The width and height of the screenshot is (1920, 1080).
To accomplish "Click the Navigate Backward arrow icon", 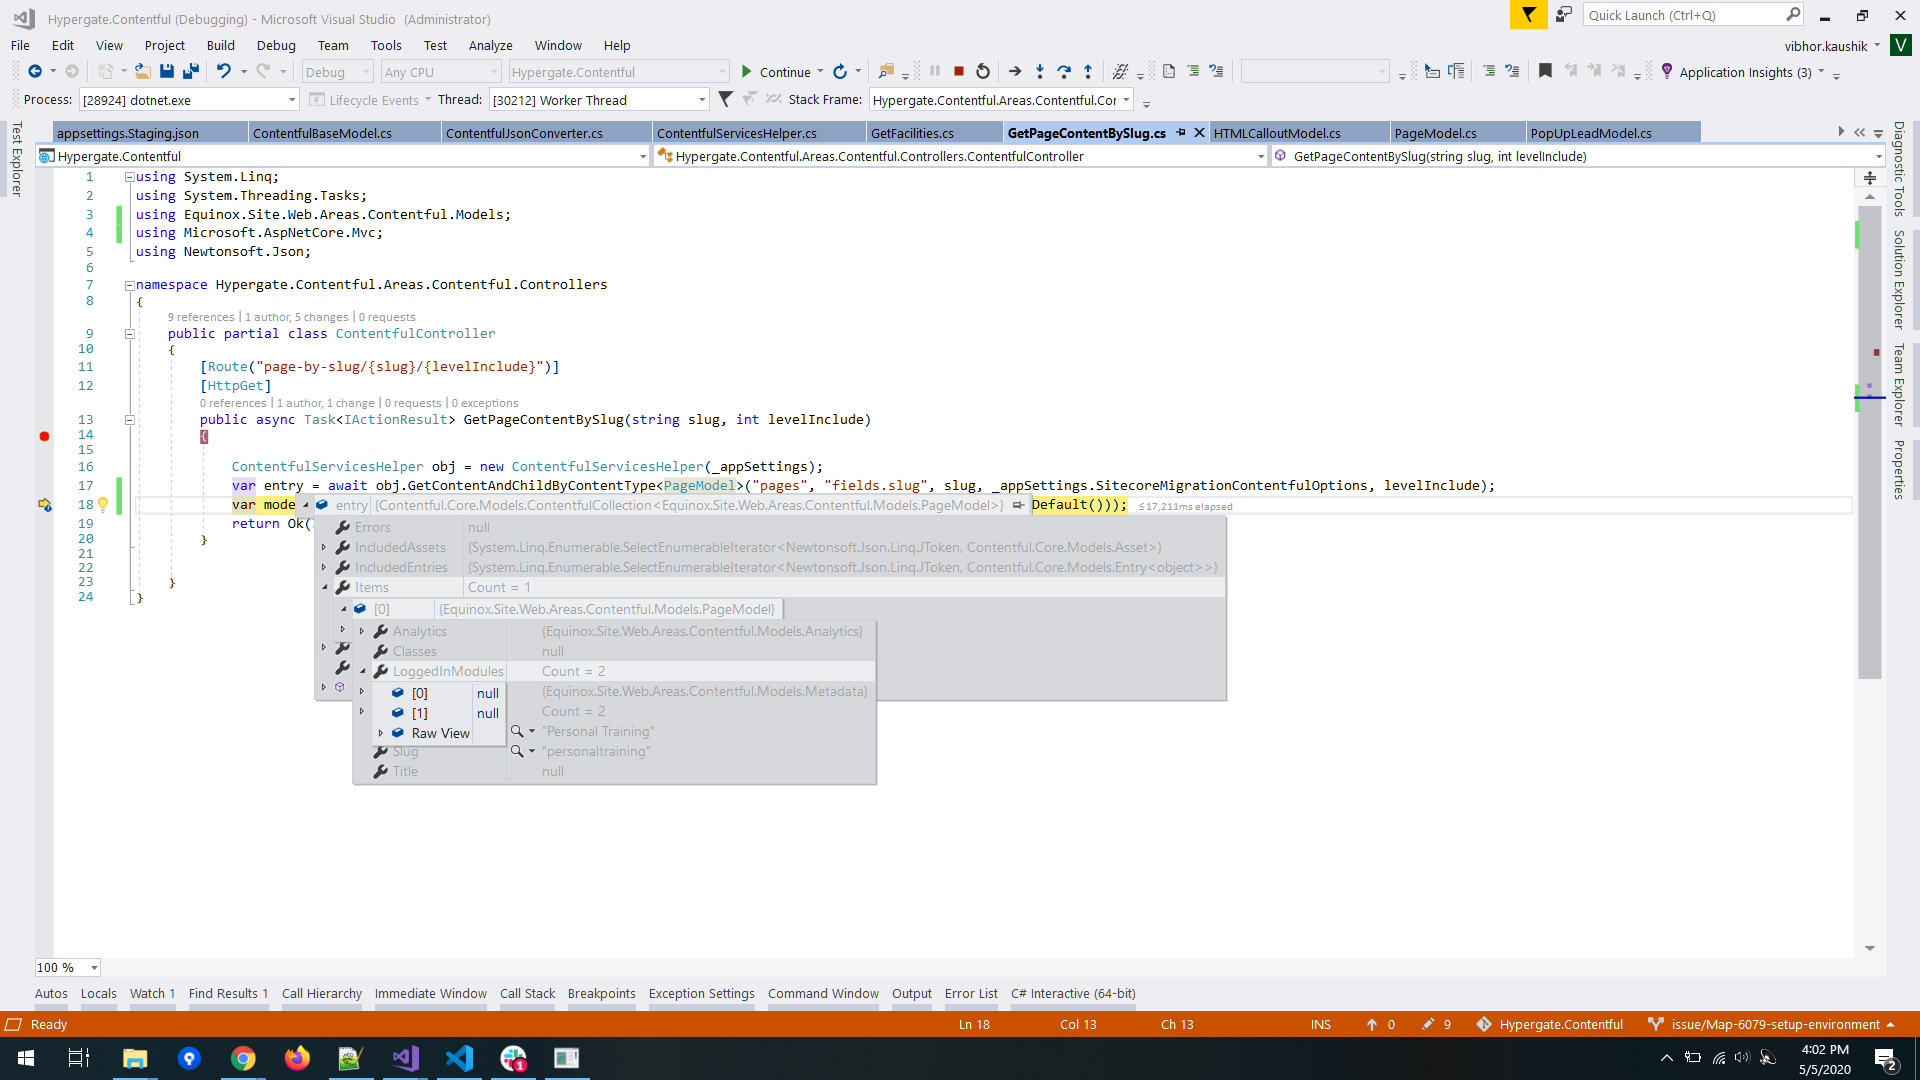I will (x=33, y=71).
